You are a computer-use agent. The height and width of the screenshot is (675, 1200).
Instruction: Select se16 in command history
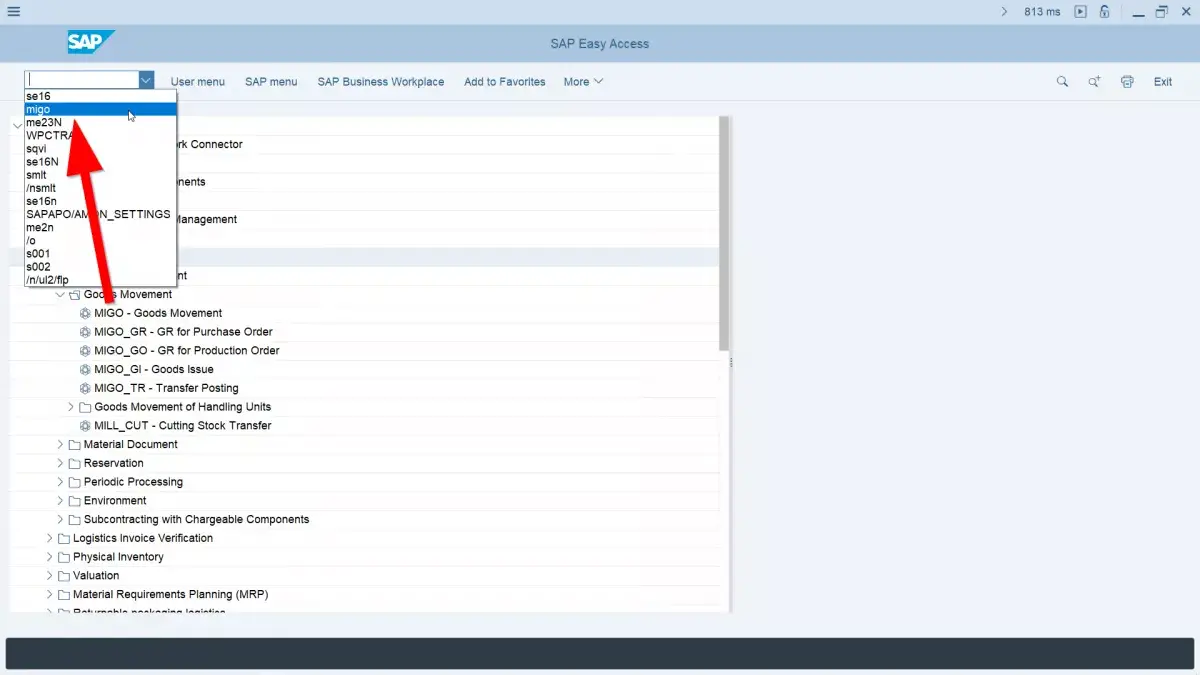[100, 96]
